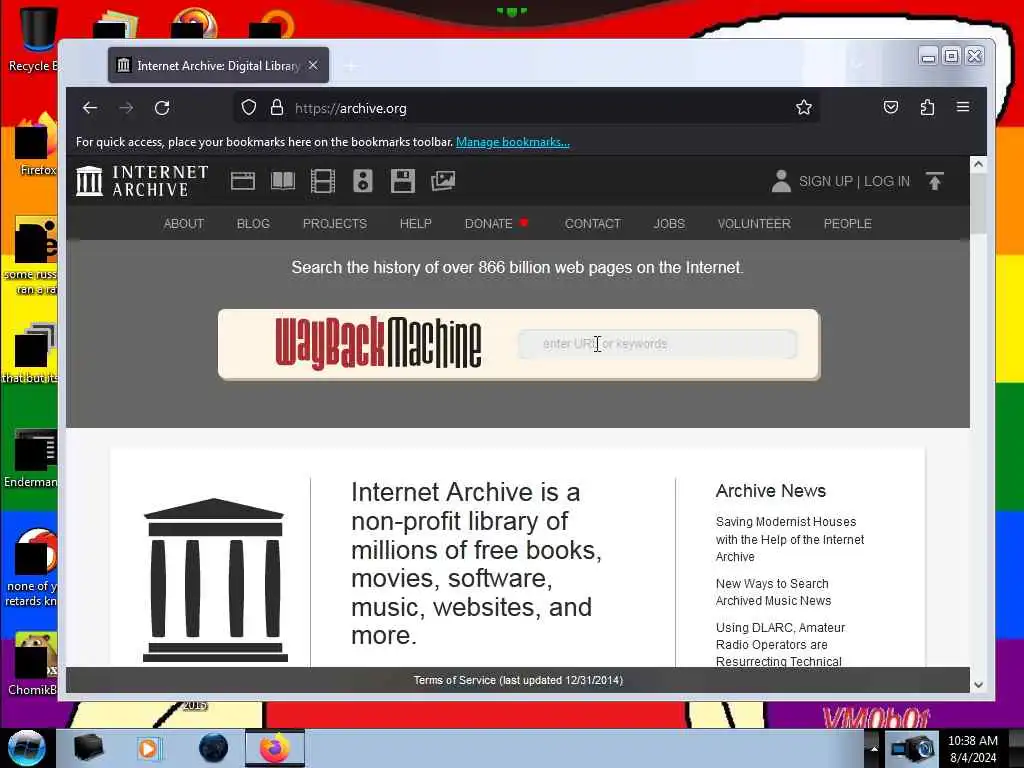This screenshot has width=1024, height=768.
Task: Open the Video film strip icon
Action: point(323,181)
